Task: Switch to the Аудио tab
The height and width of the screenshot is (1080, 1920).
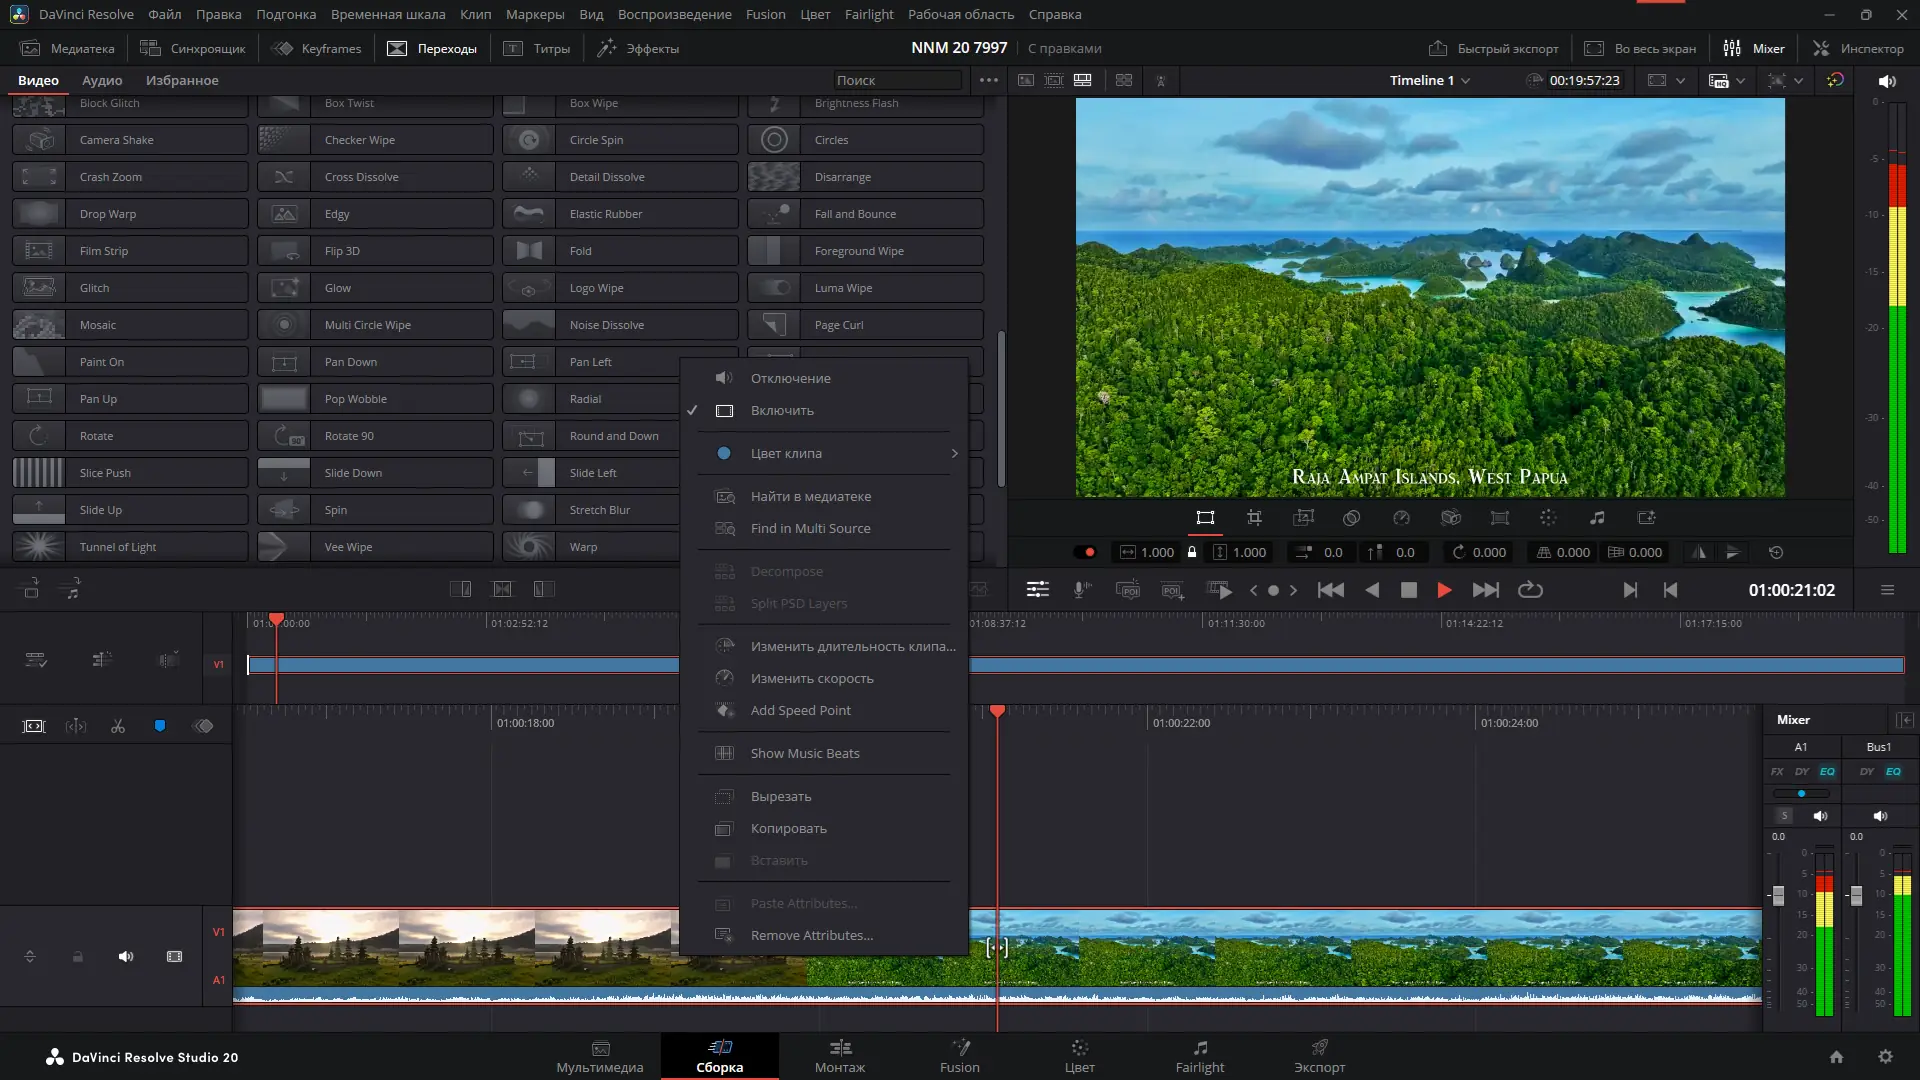Action: 102,80
